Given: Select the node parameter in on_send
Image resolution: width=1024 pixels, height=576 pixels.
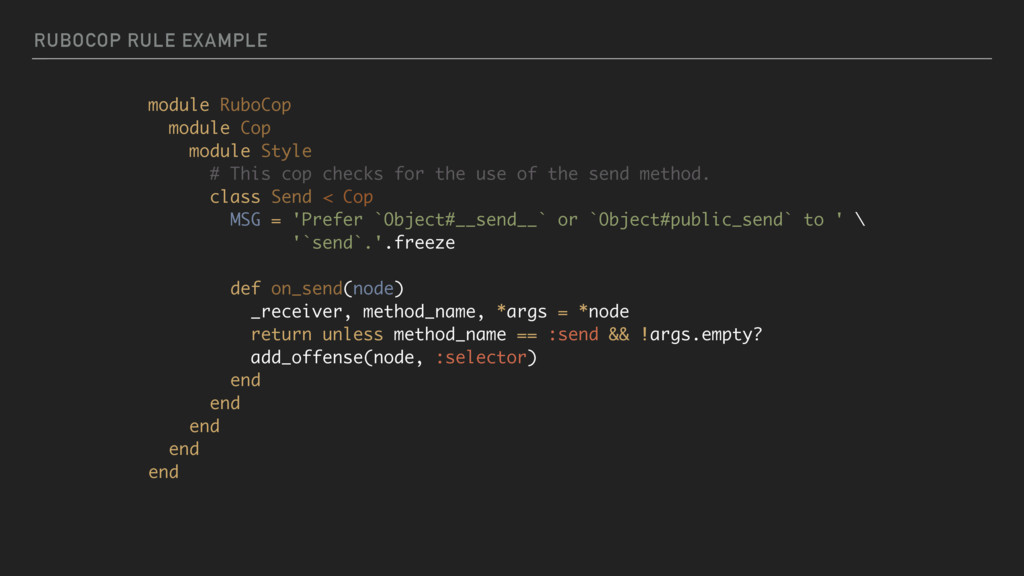Looking at the screenshot, I should click(373, 289).
